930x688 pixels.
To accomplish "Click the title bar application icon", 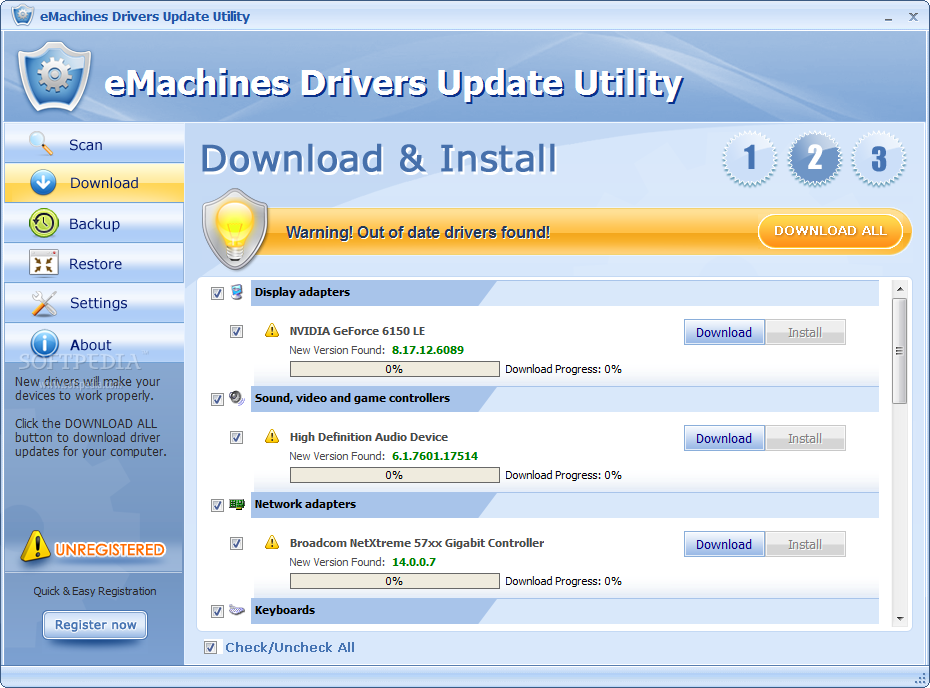I will [x=23, y=15].
